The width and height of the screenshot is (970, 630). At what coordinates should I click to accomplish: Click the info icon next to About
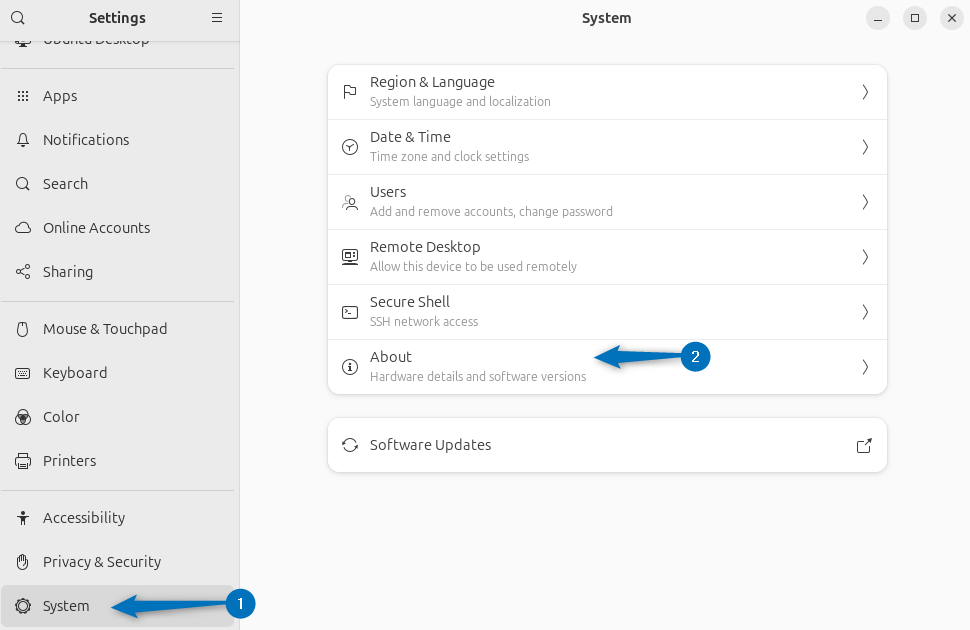(x=349, y=366)
